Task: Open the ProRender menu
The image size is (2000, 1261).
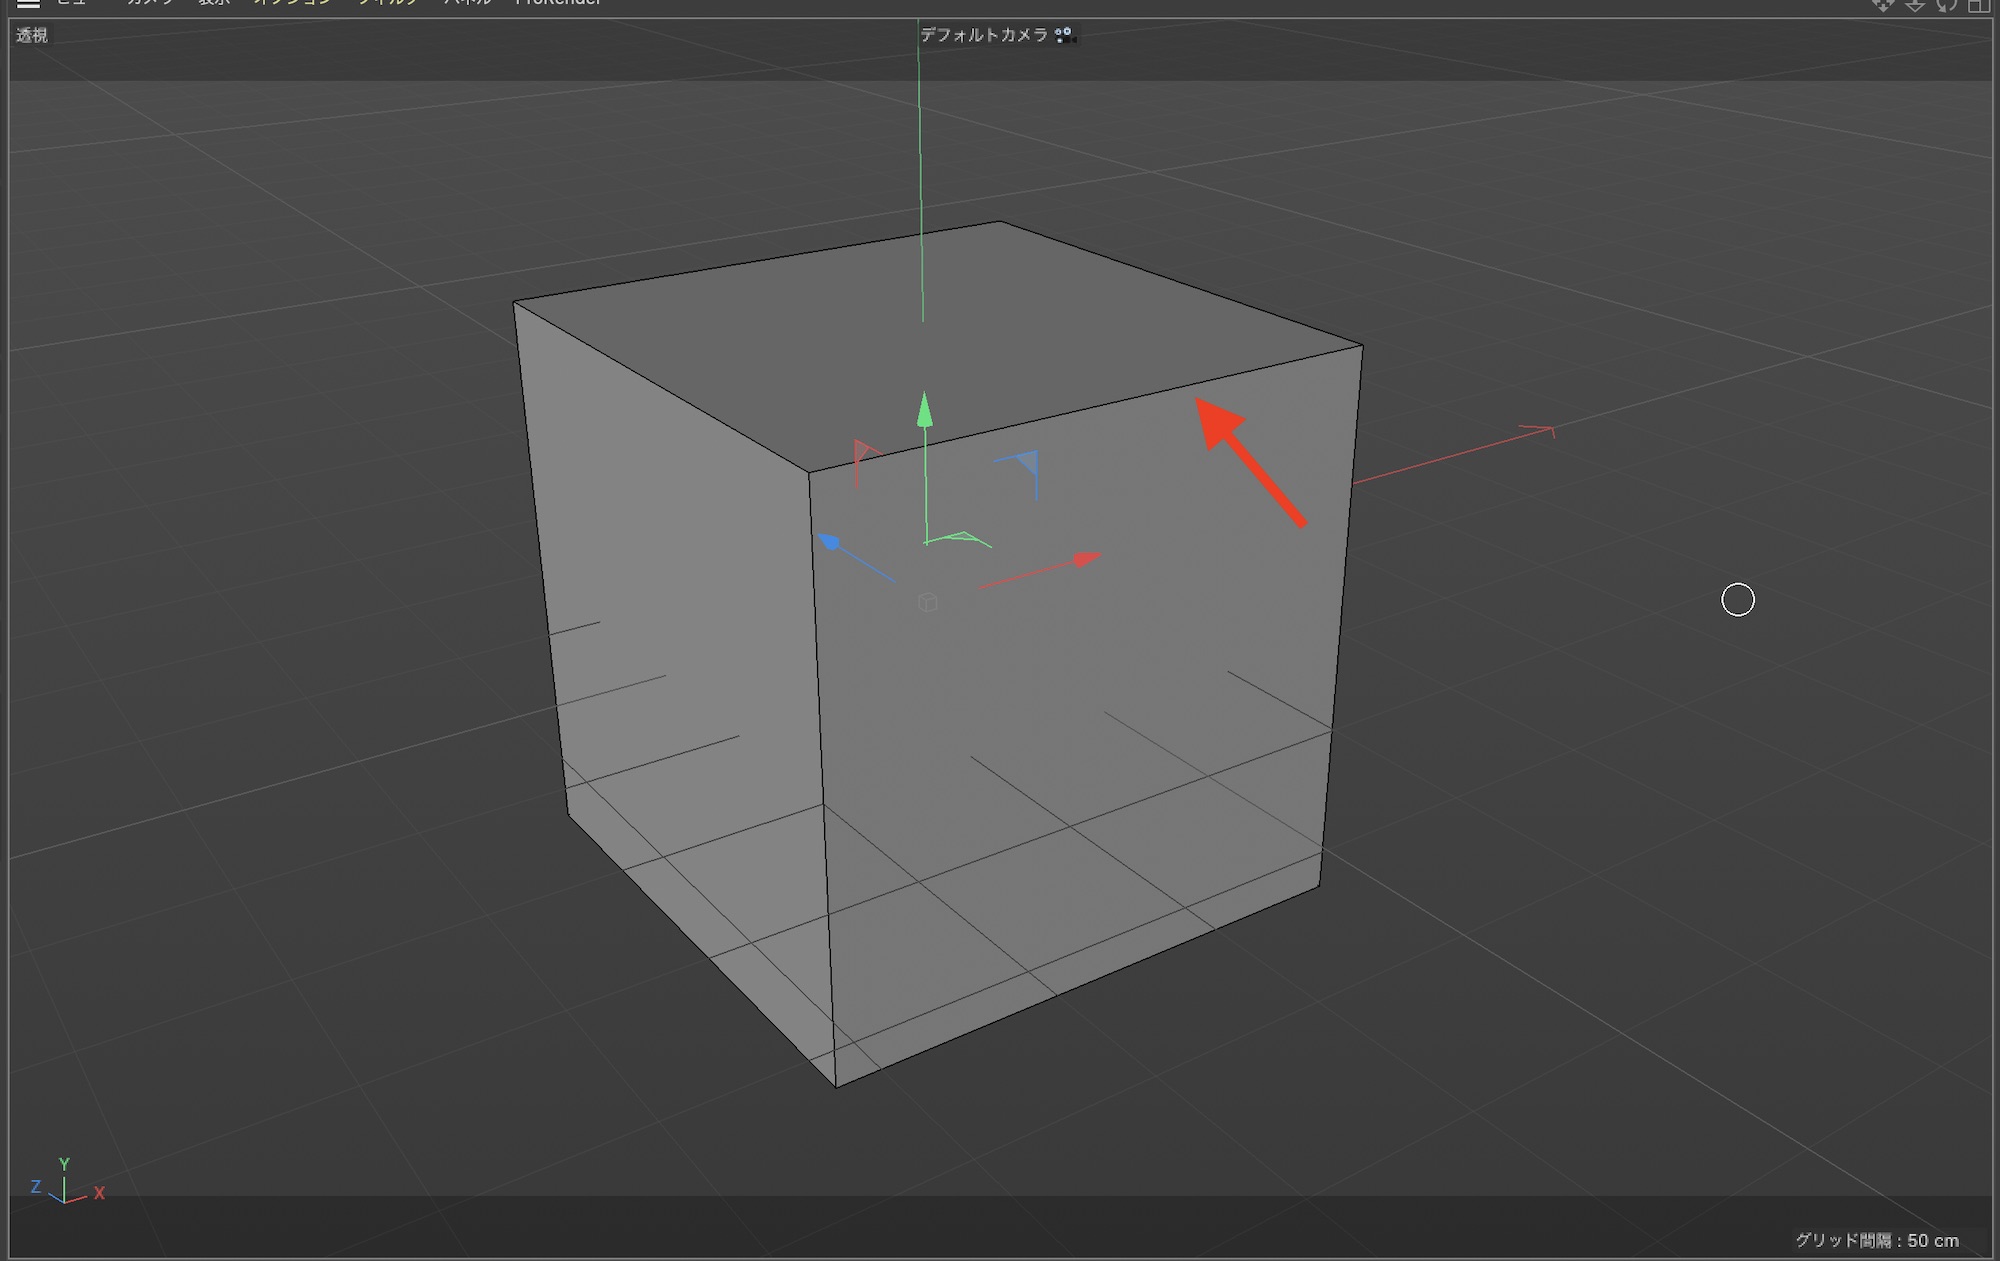Action: pos(558,3)
